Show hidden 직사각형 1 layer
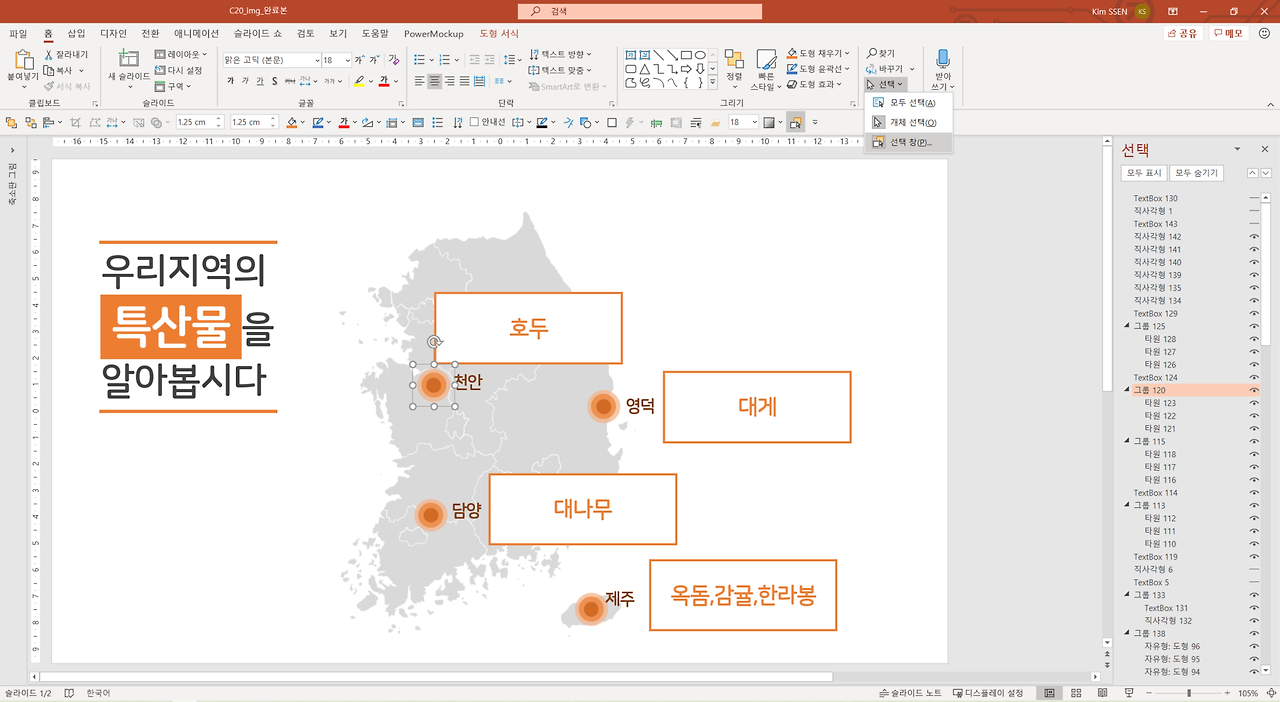 click(x=1254, y=211)
